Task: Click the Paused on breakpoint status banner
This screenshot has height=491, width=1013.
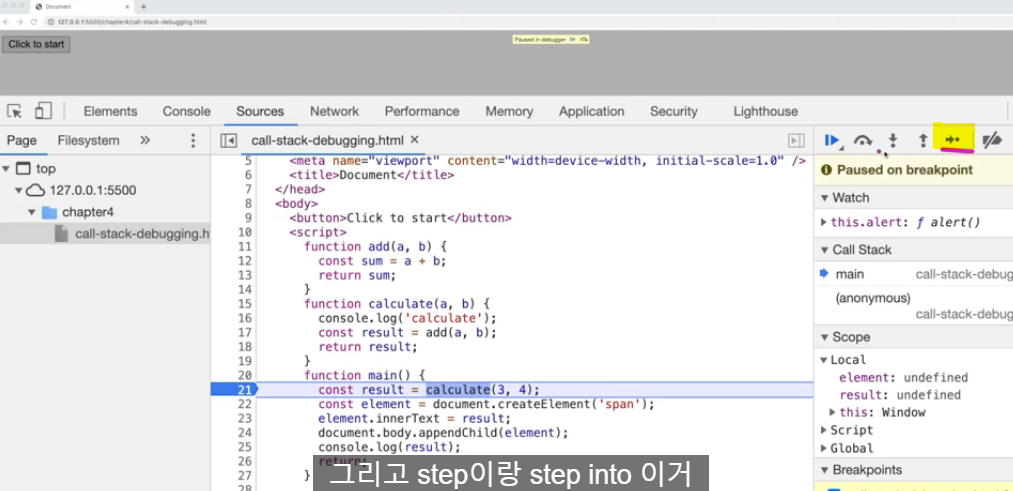Action: pos(914,171)
